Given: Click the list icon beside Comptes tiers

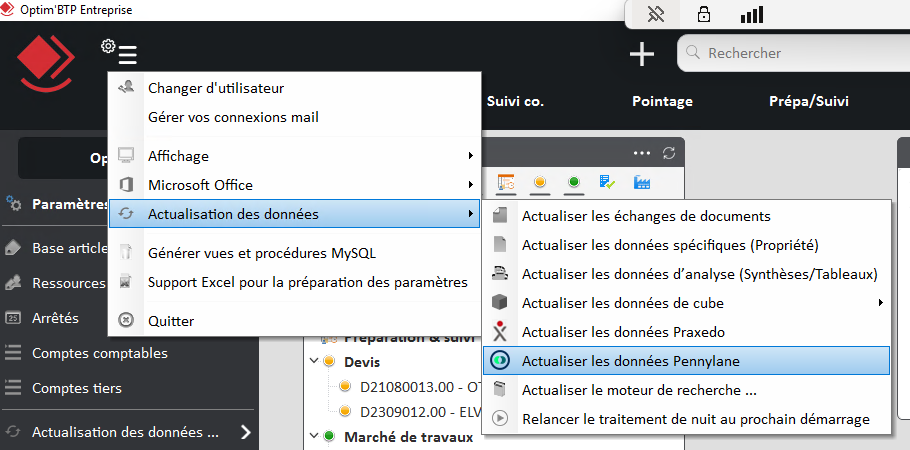Looking at the screenshot, I should pos(13,387).
